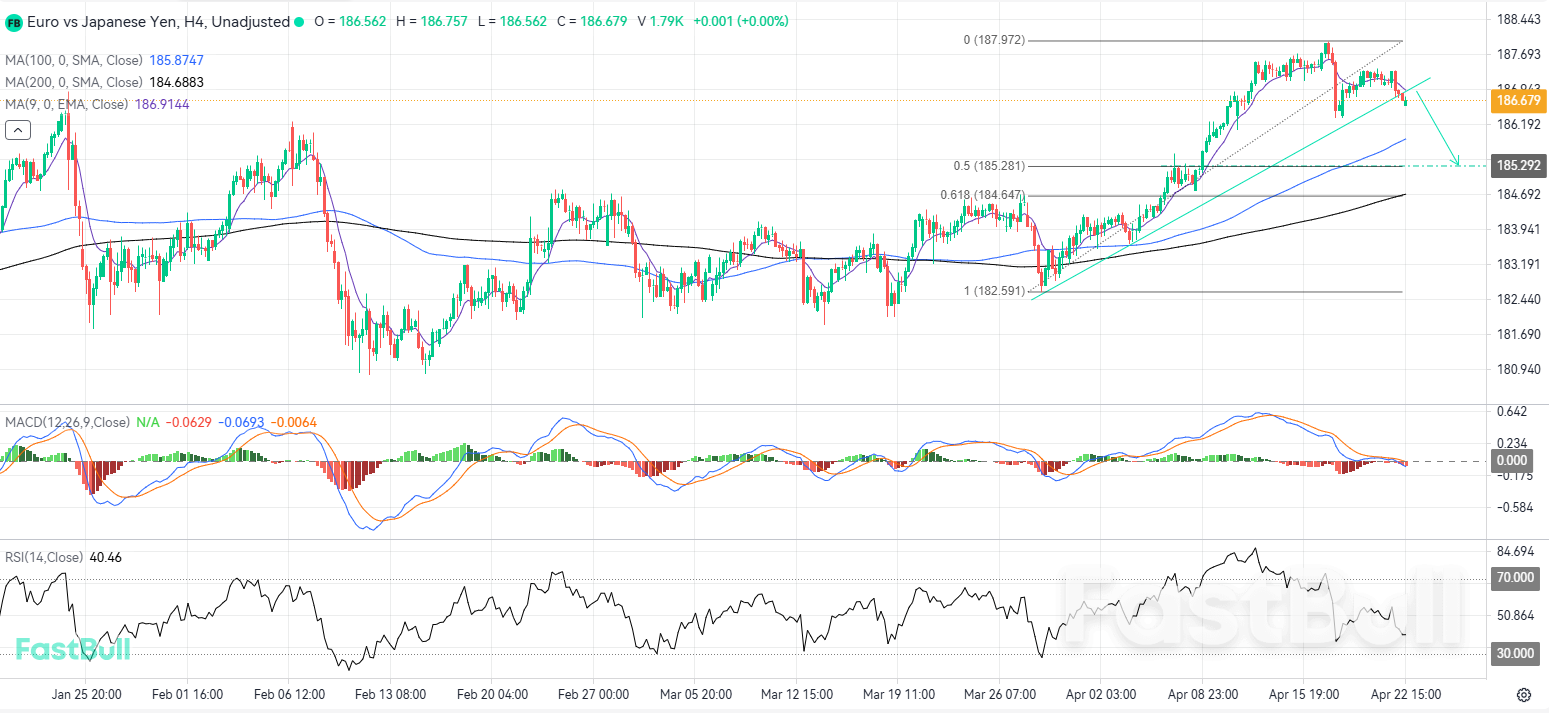Click the 0 (187.972) Fibonacci level label

point(993,40)
